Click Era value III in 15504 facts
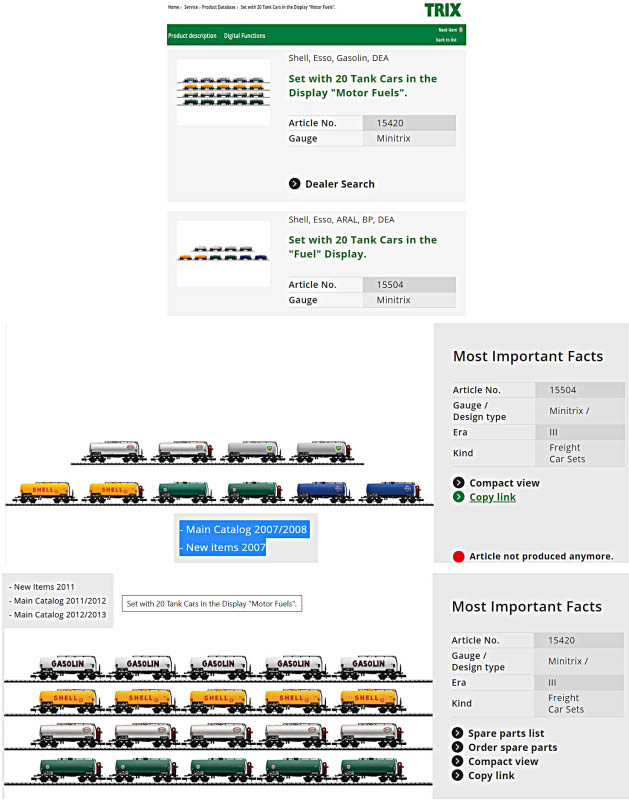This screenshot has height=800, width=629. tap(553, 432)
